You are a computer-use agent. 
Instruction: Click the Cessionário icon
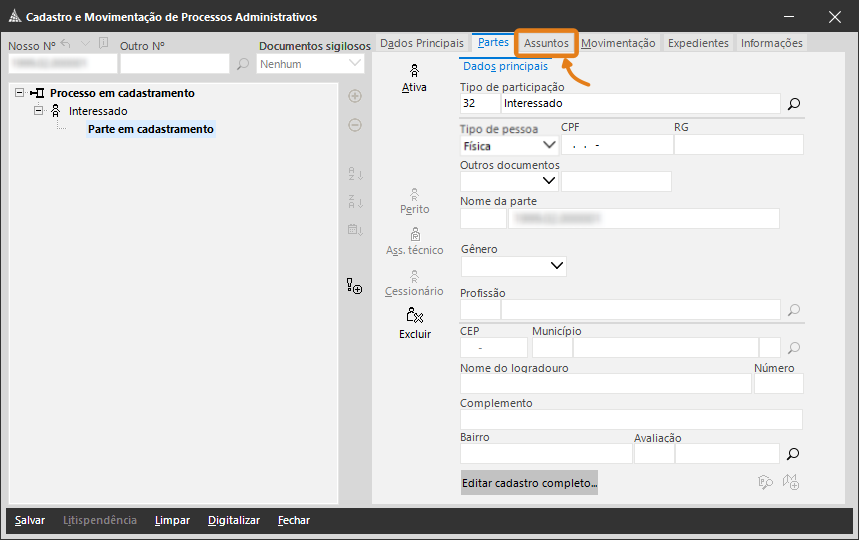pyautogui.click(x=414, y=277)
